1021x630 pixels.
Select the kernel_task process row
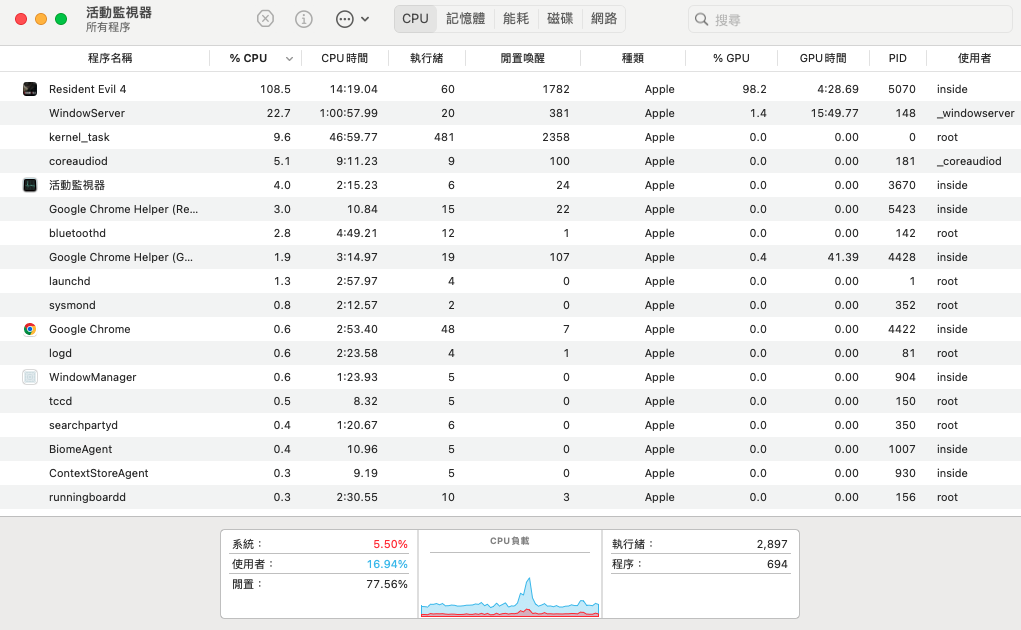point(510,137)
